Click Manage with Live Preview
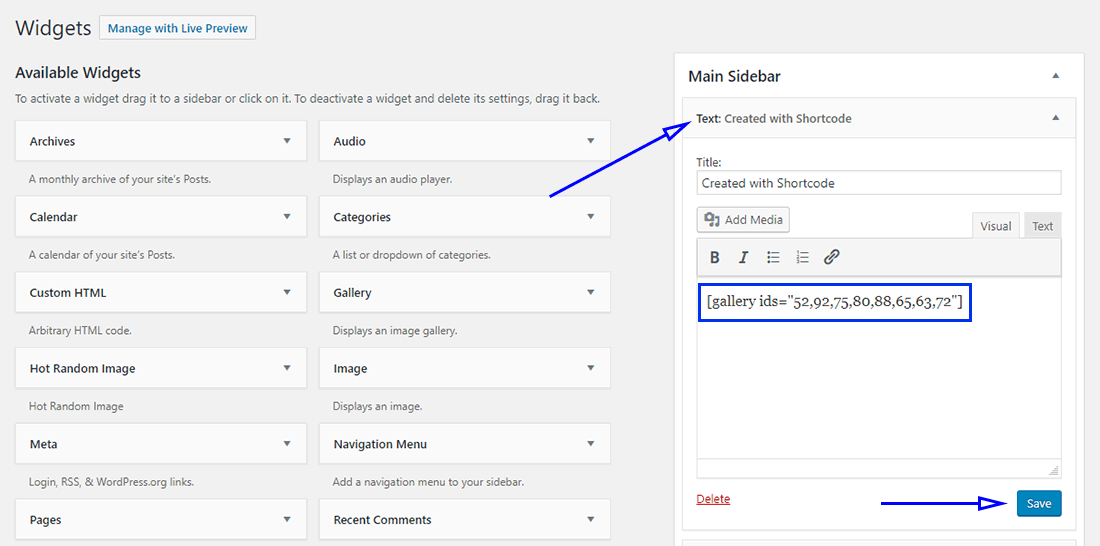 click(177, 28)
